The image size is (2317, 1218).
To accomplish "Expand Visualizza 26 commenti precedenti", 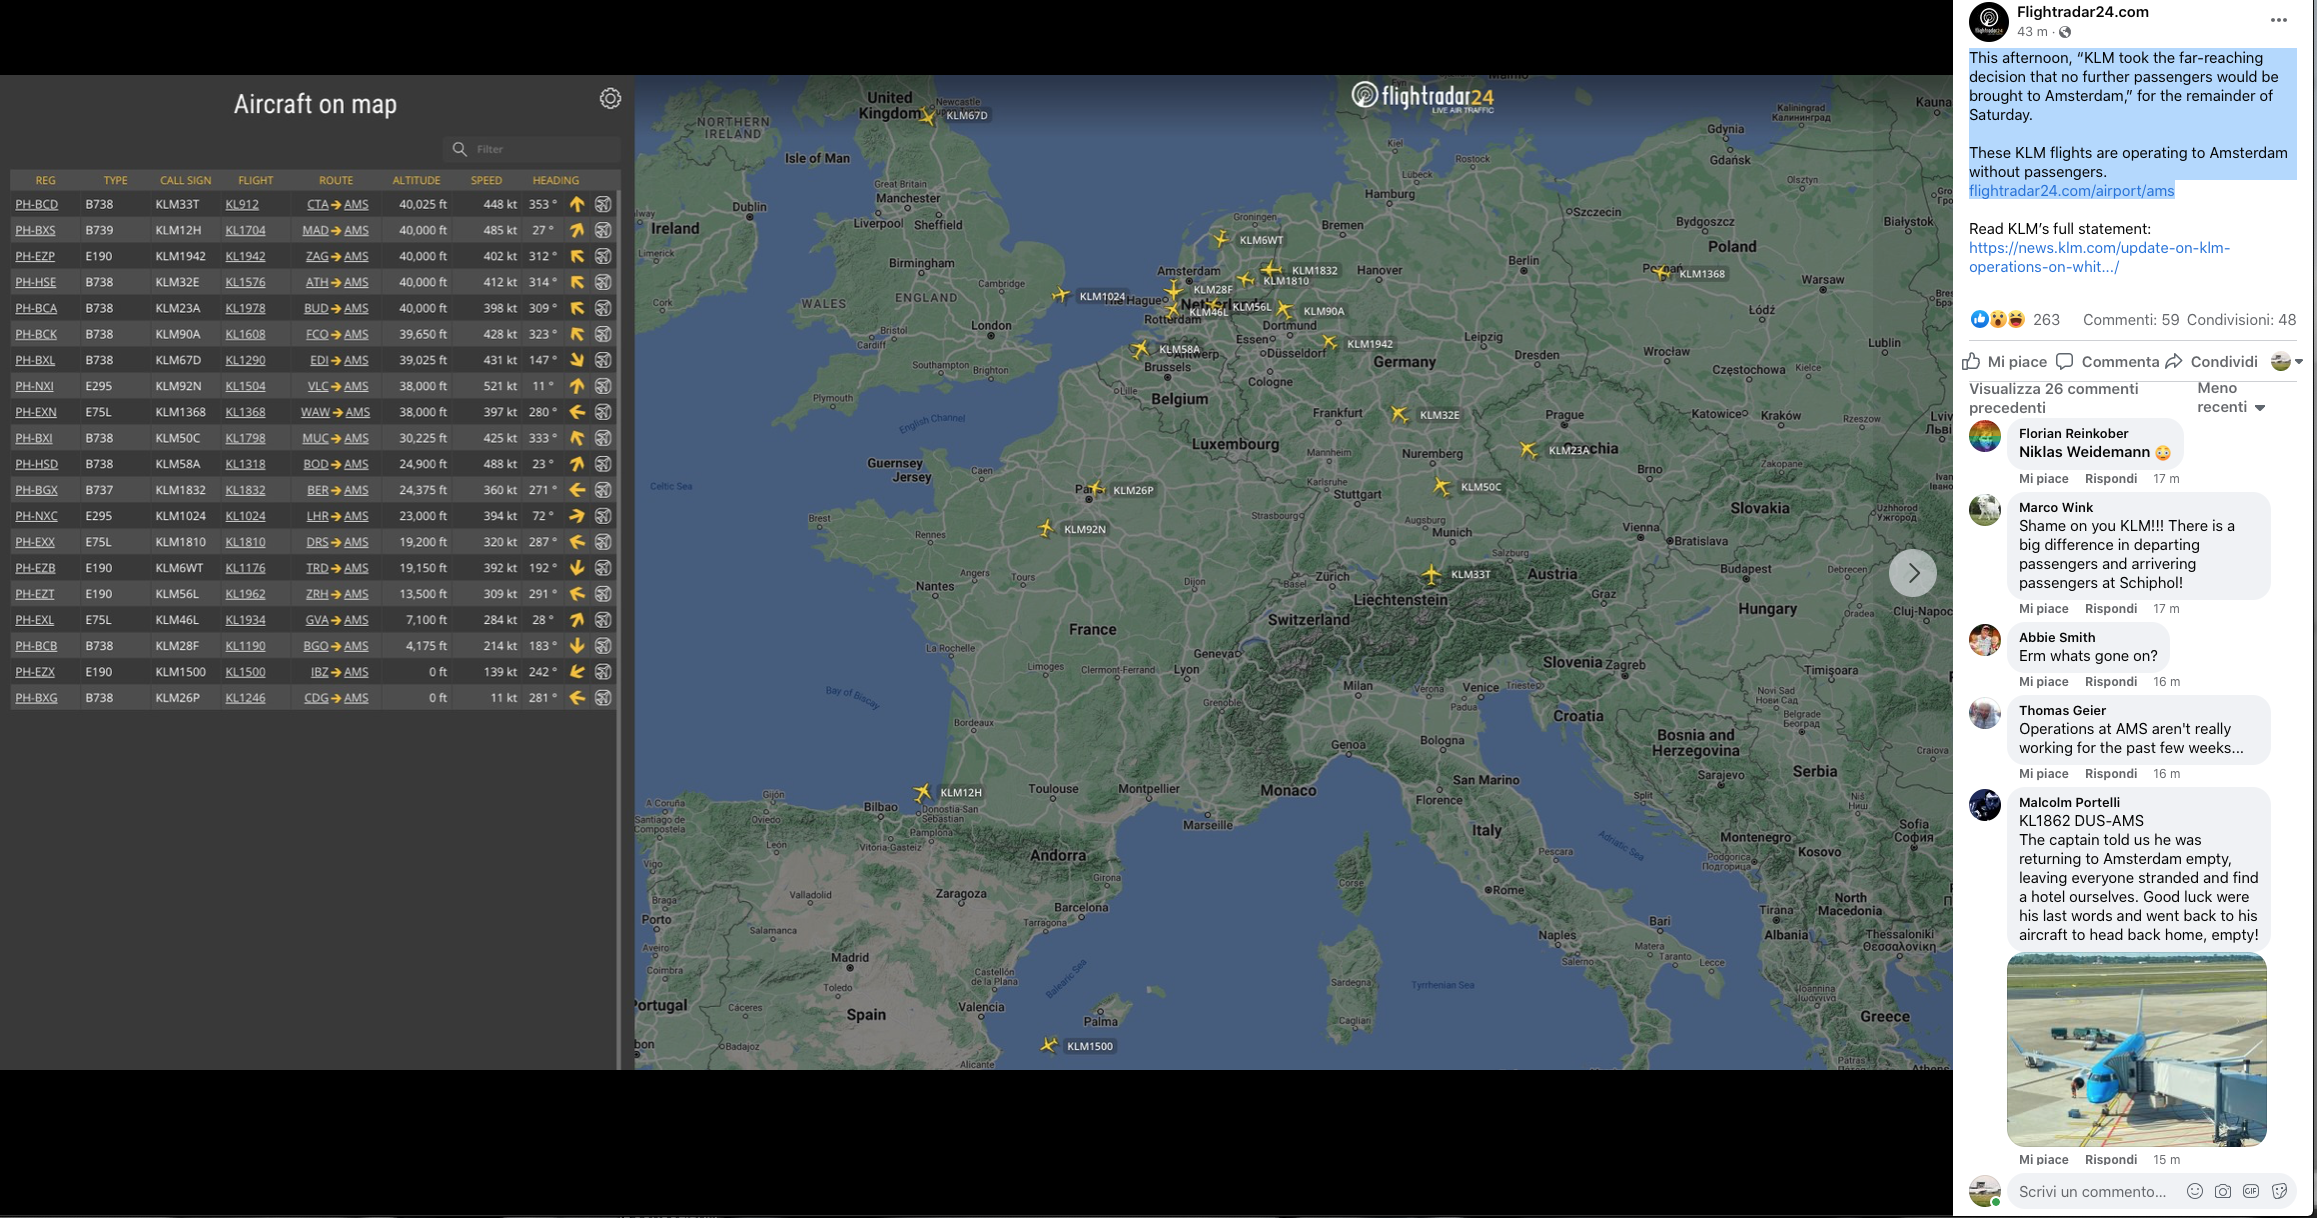I will point(2052,398).
